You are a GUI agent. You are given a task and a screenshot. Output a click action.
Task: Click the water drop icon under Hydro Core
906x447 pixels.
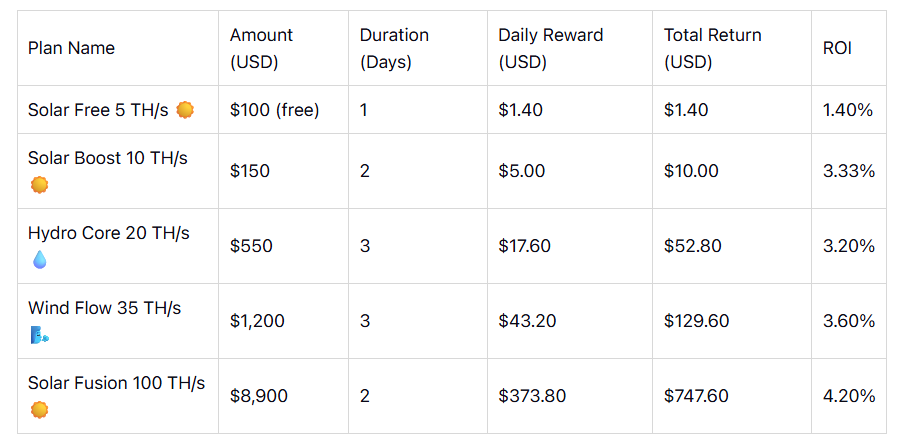[39, 260]
